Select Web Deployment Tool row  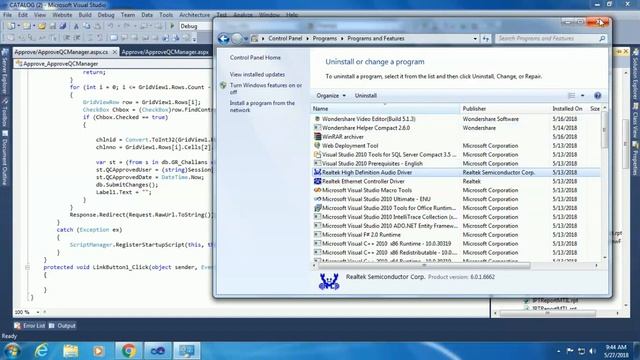click(x=456, y=146)
